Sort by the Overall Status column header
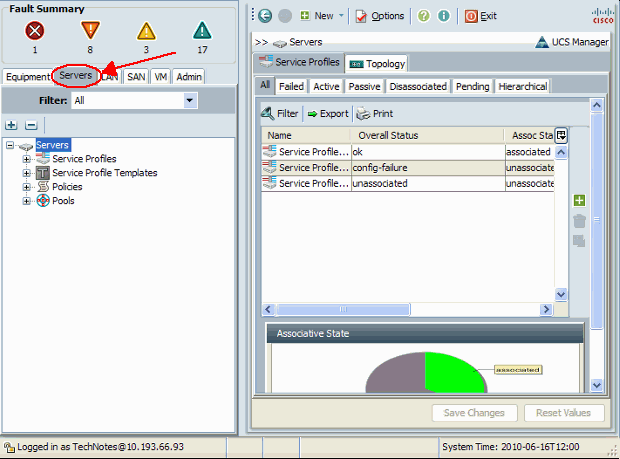Screen dimensions: 620x459 point(427,135)
